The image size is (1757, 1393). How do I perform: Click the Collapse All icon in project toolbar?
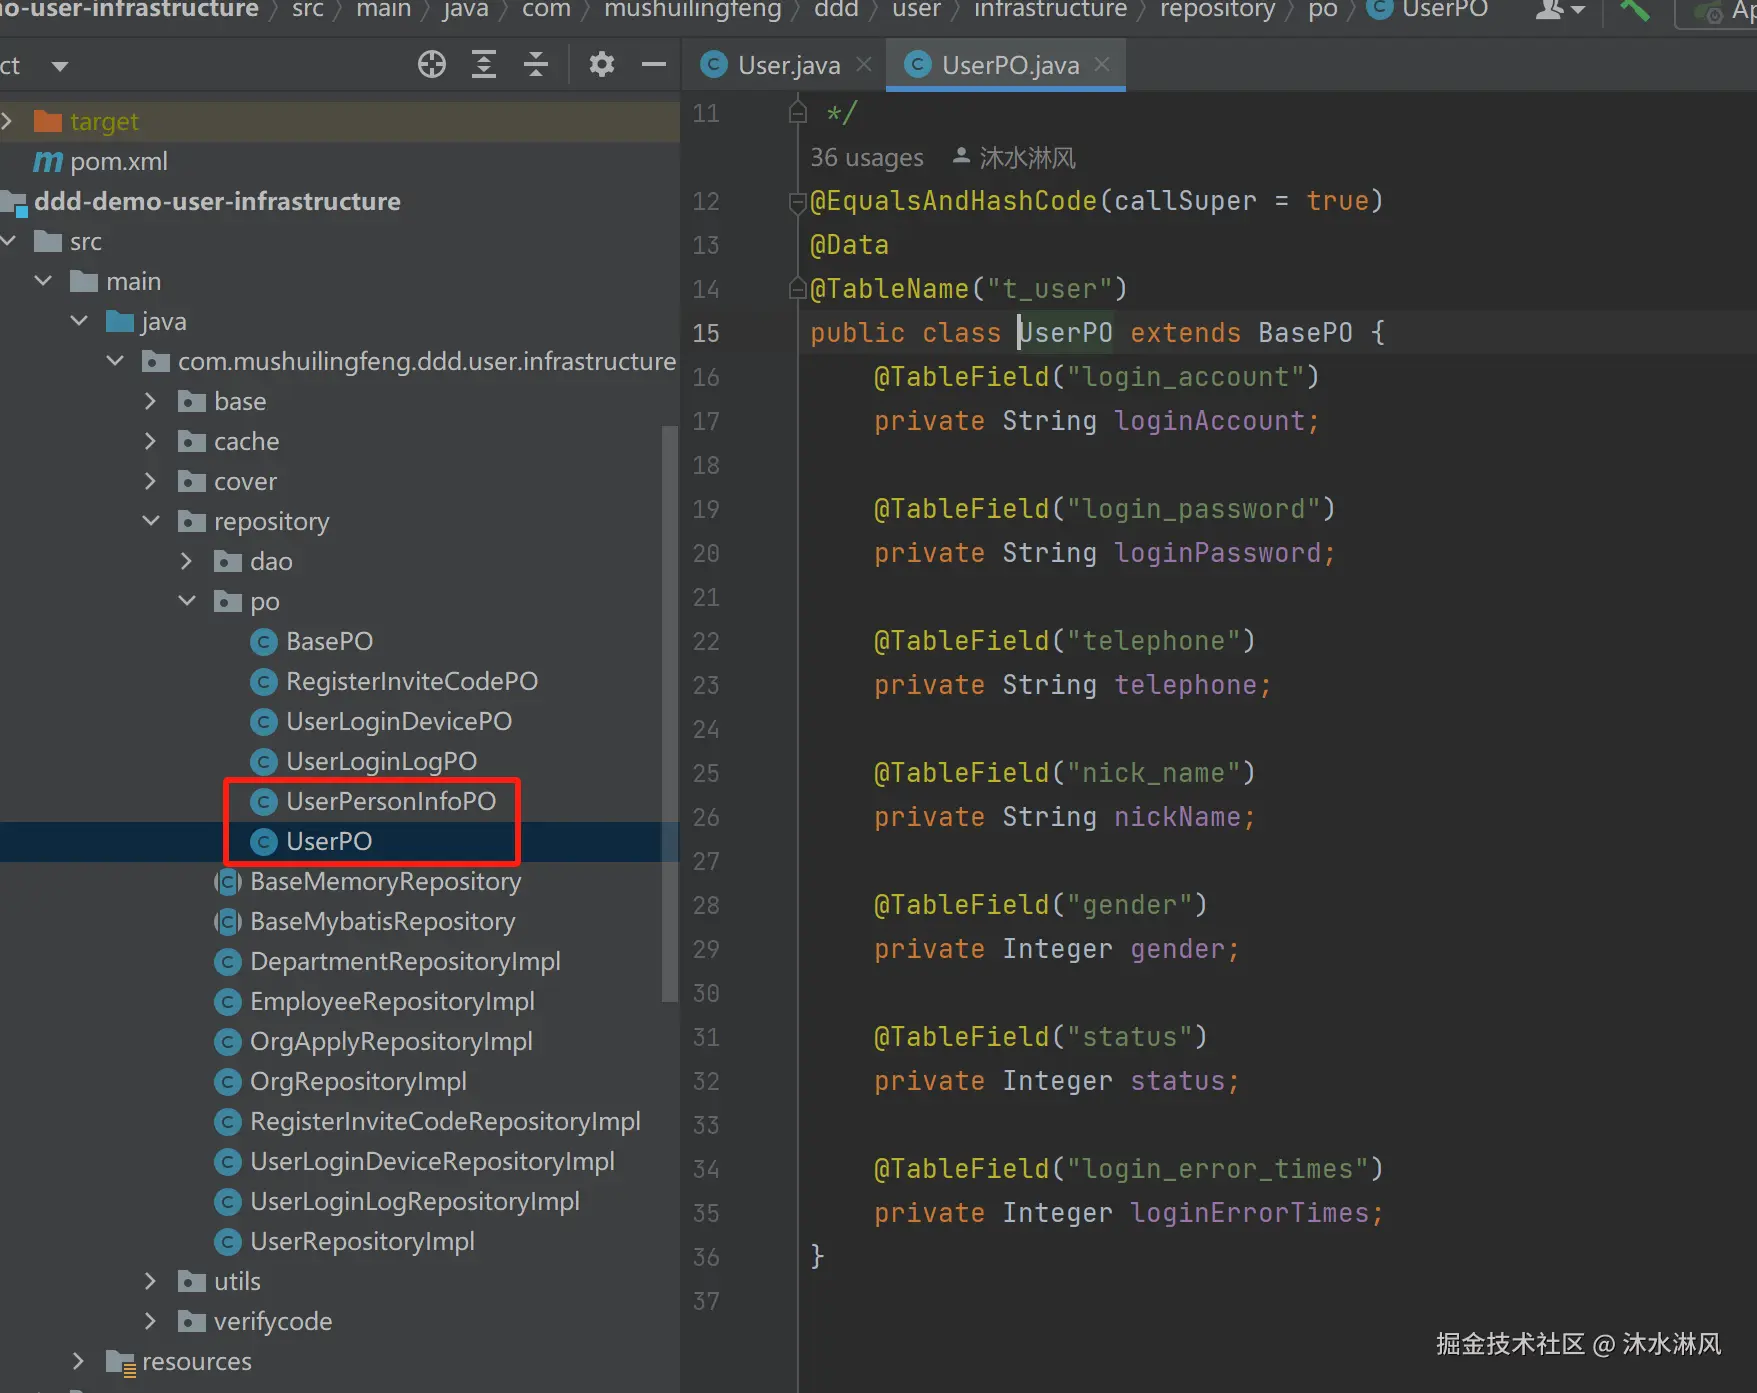pos(536,65)
